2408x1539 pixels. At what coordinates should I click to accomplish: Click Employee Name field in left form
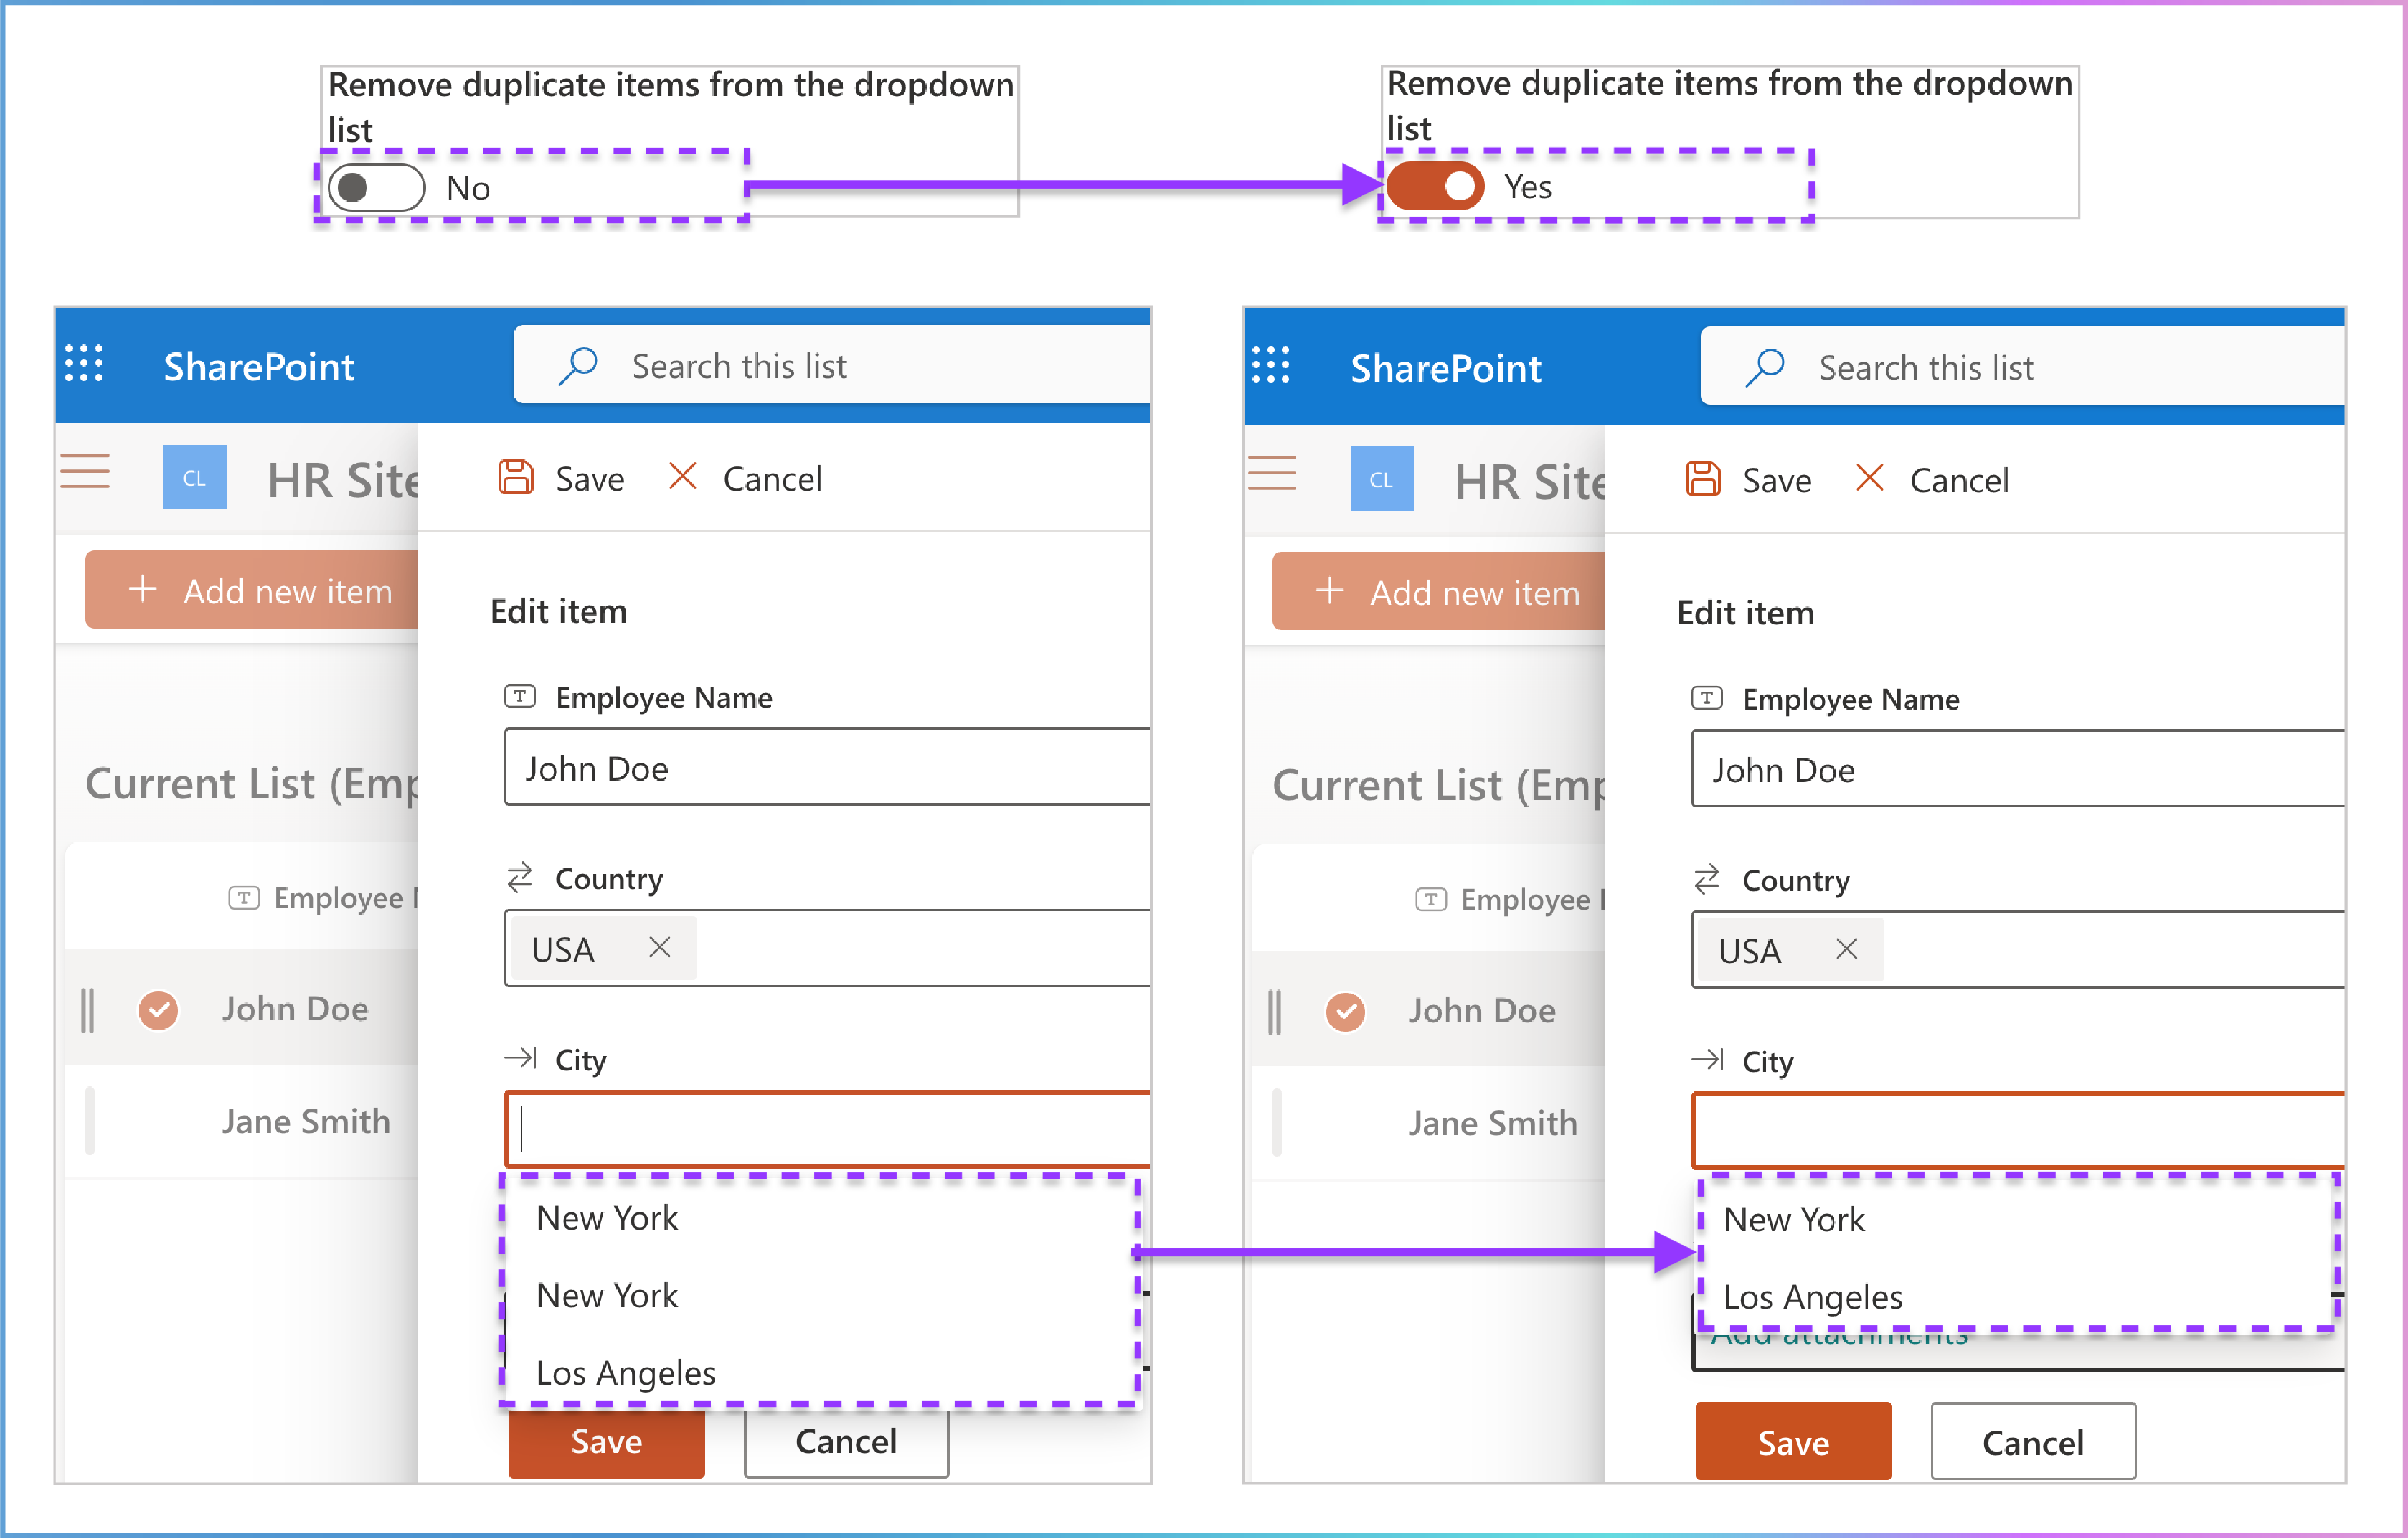click(x=827, y=767)
